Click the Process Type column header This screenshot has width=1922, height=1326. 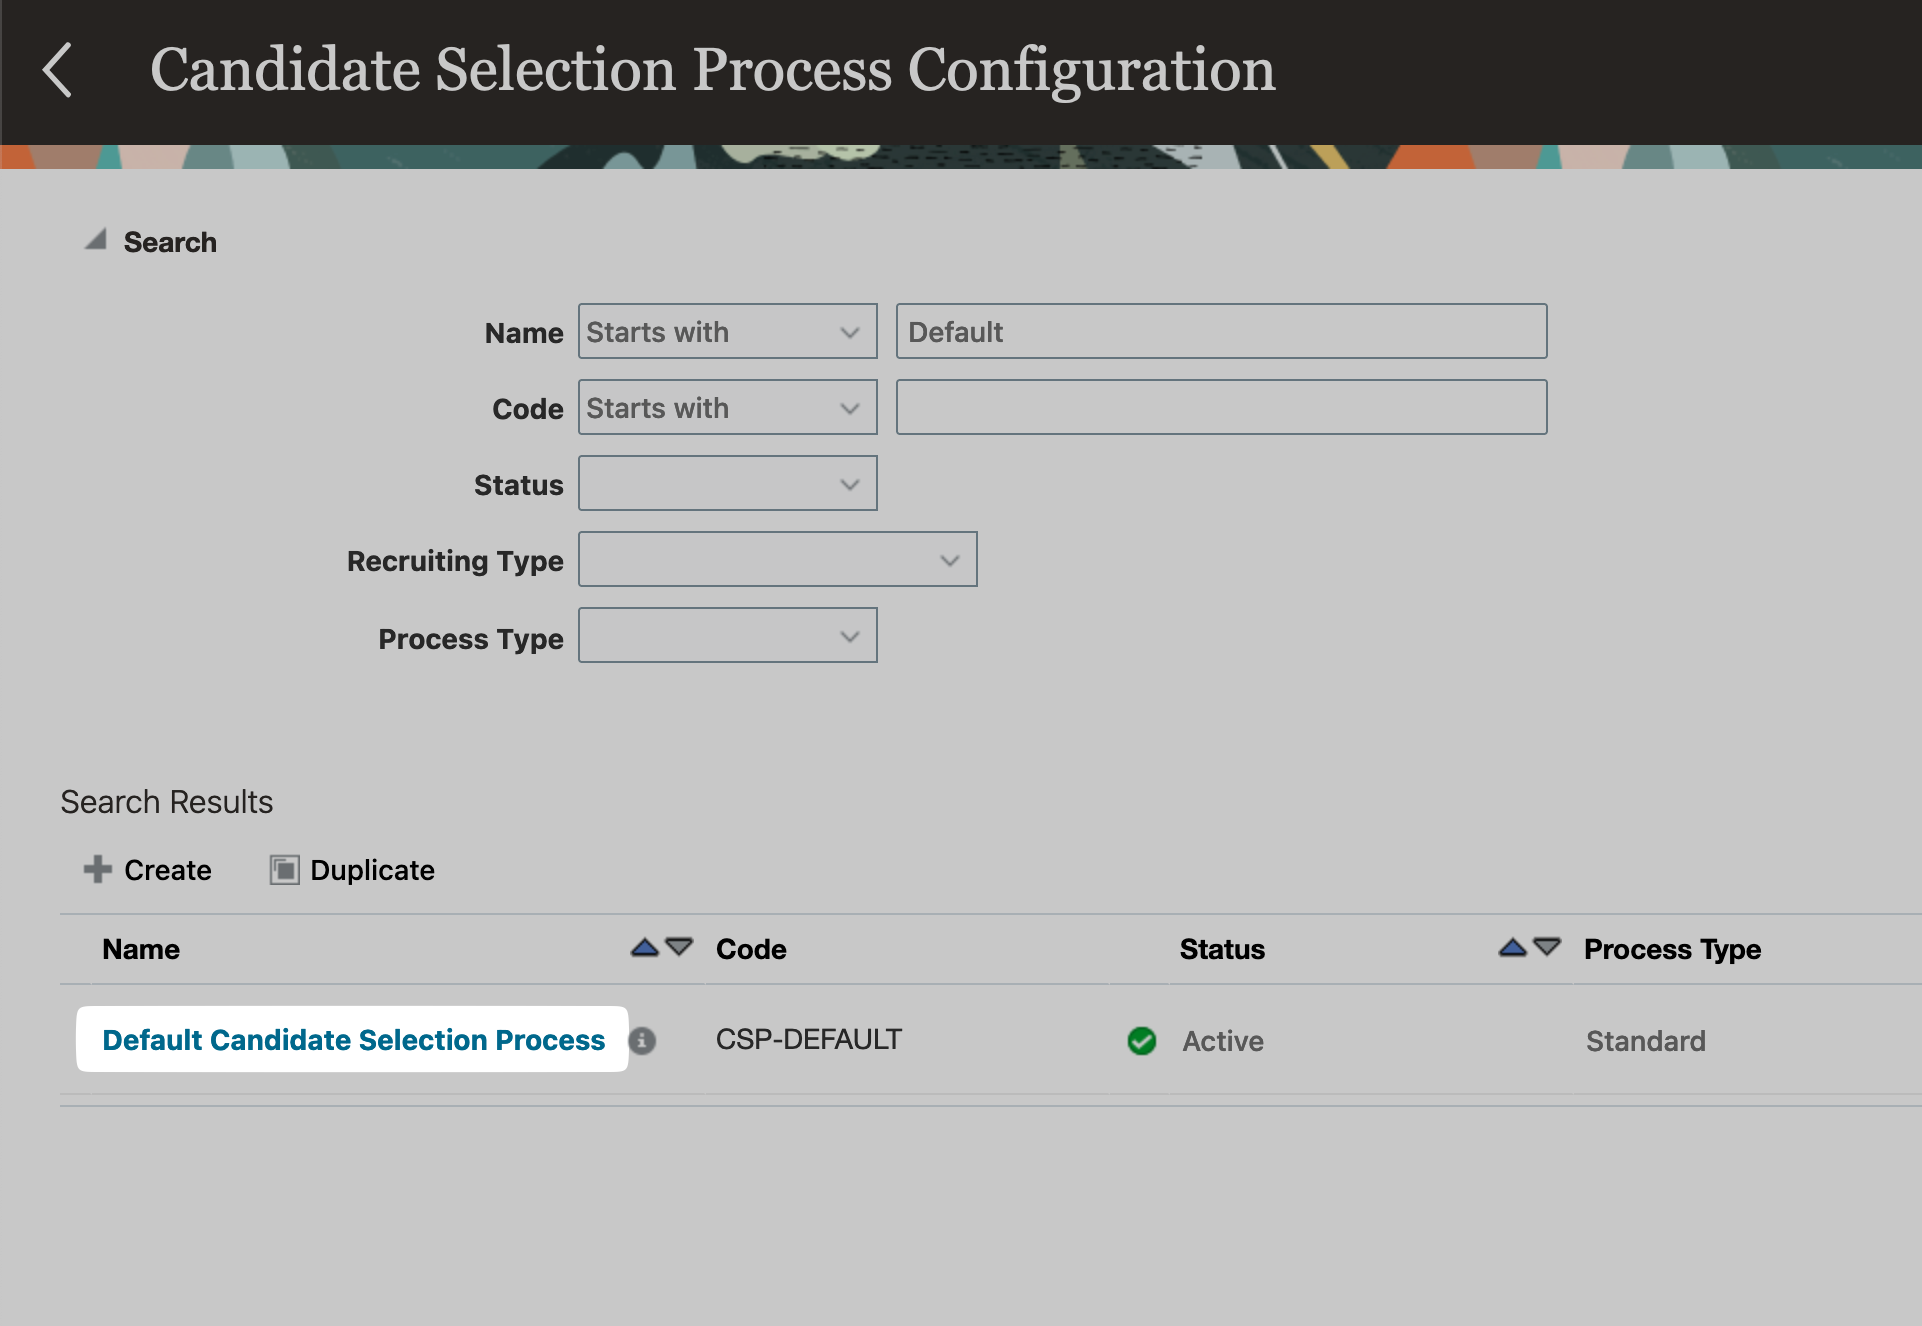click(1672, 949)
